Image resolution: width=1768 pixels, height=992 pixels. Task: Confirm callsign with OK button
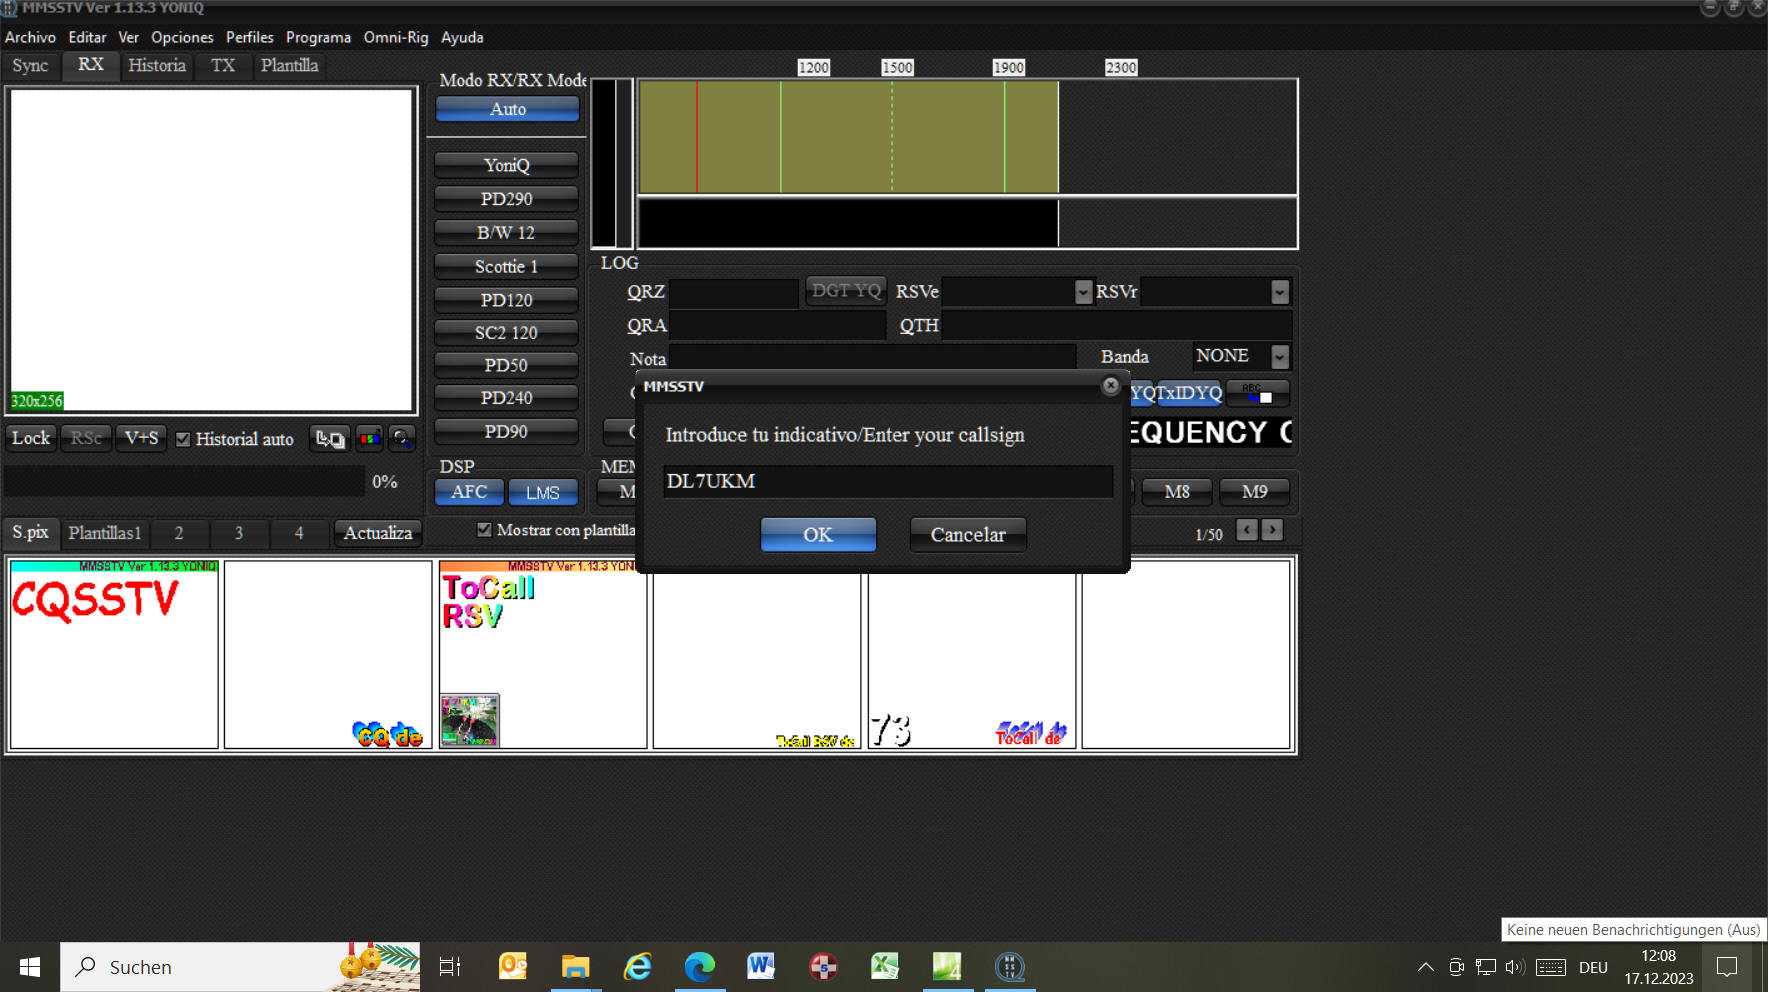[818, 535]
